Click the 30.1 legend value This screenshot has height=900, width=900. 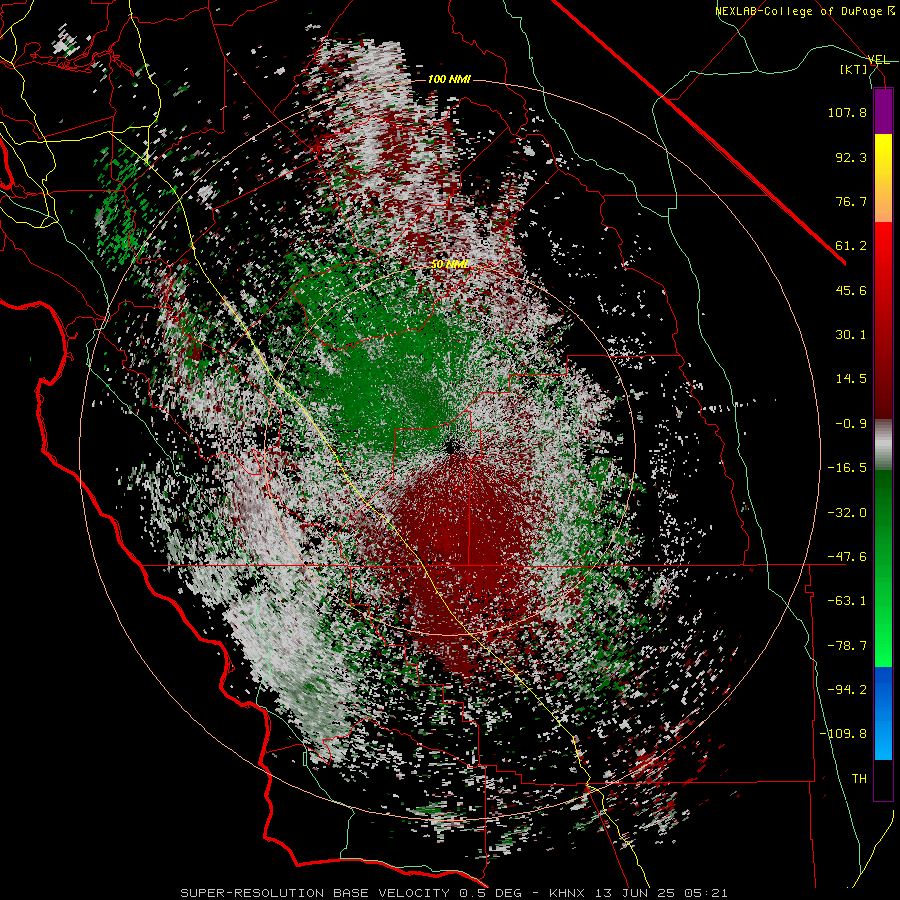click(851, 335)
